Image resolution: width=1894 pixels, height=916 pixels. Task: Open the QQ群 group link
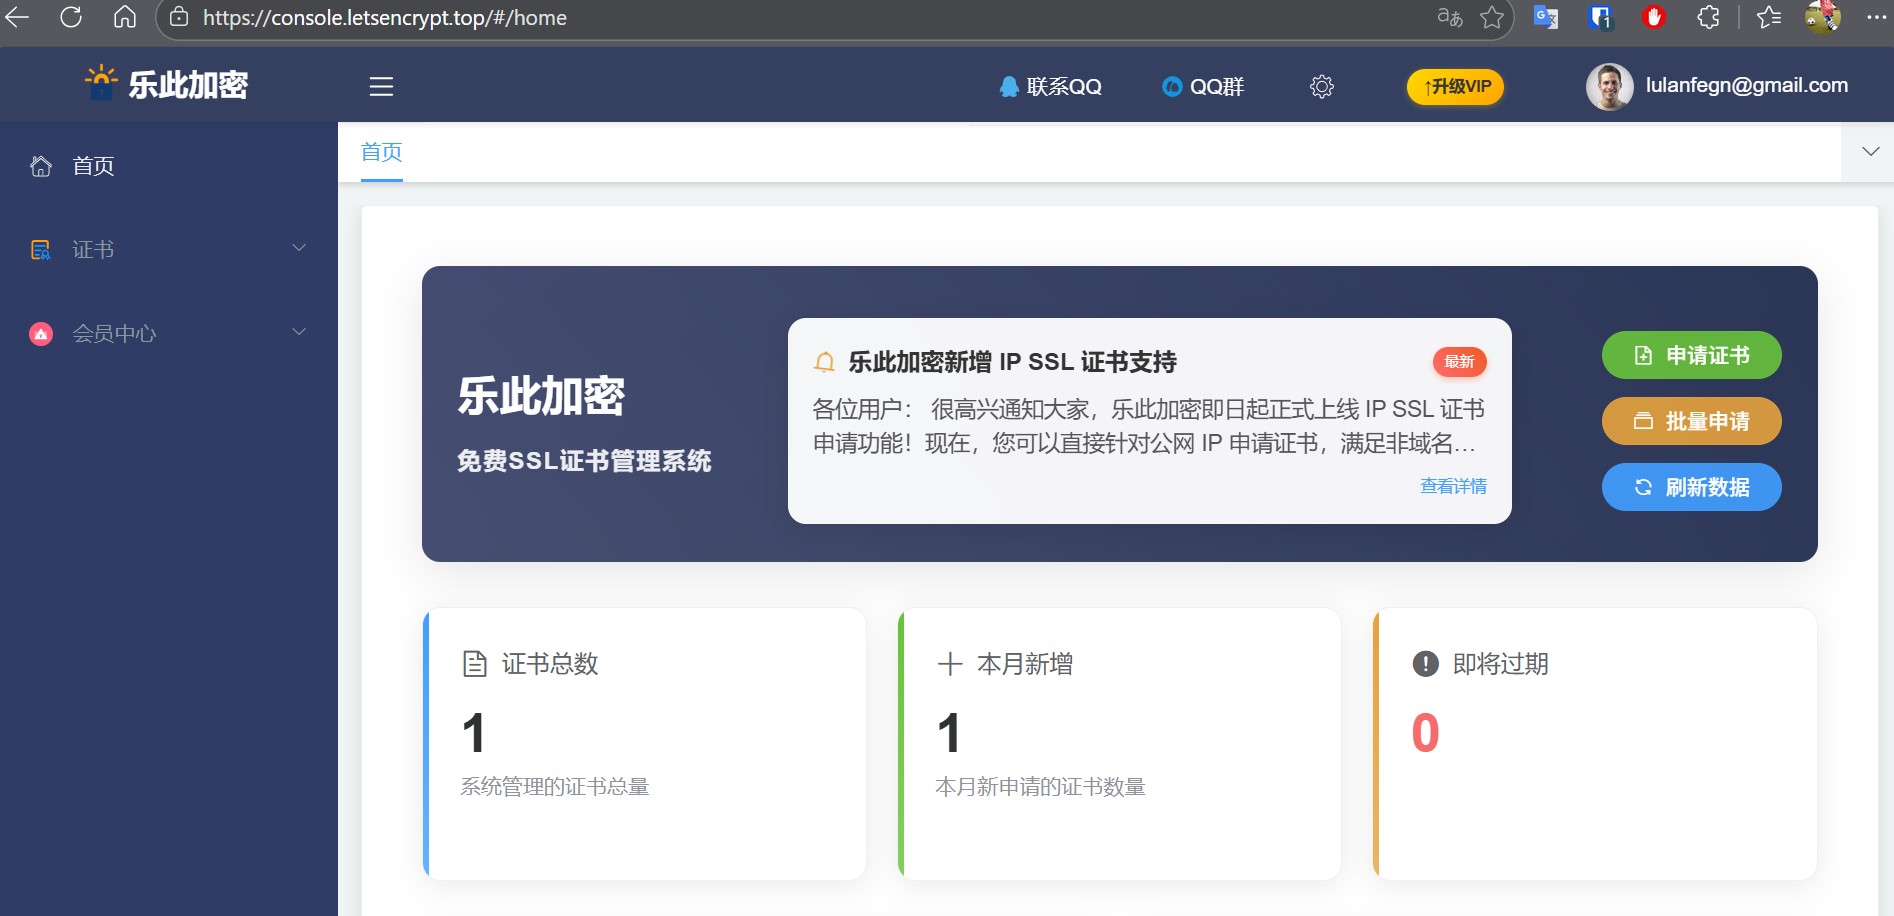[x=1203, y=87]
